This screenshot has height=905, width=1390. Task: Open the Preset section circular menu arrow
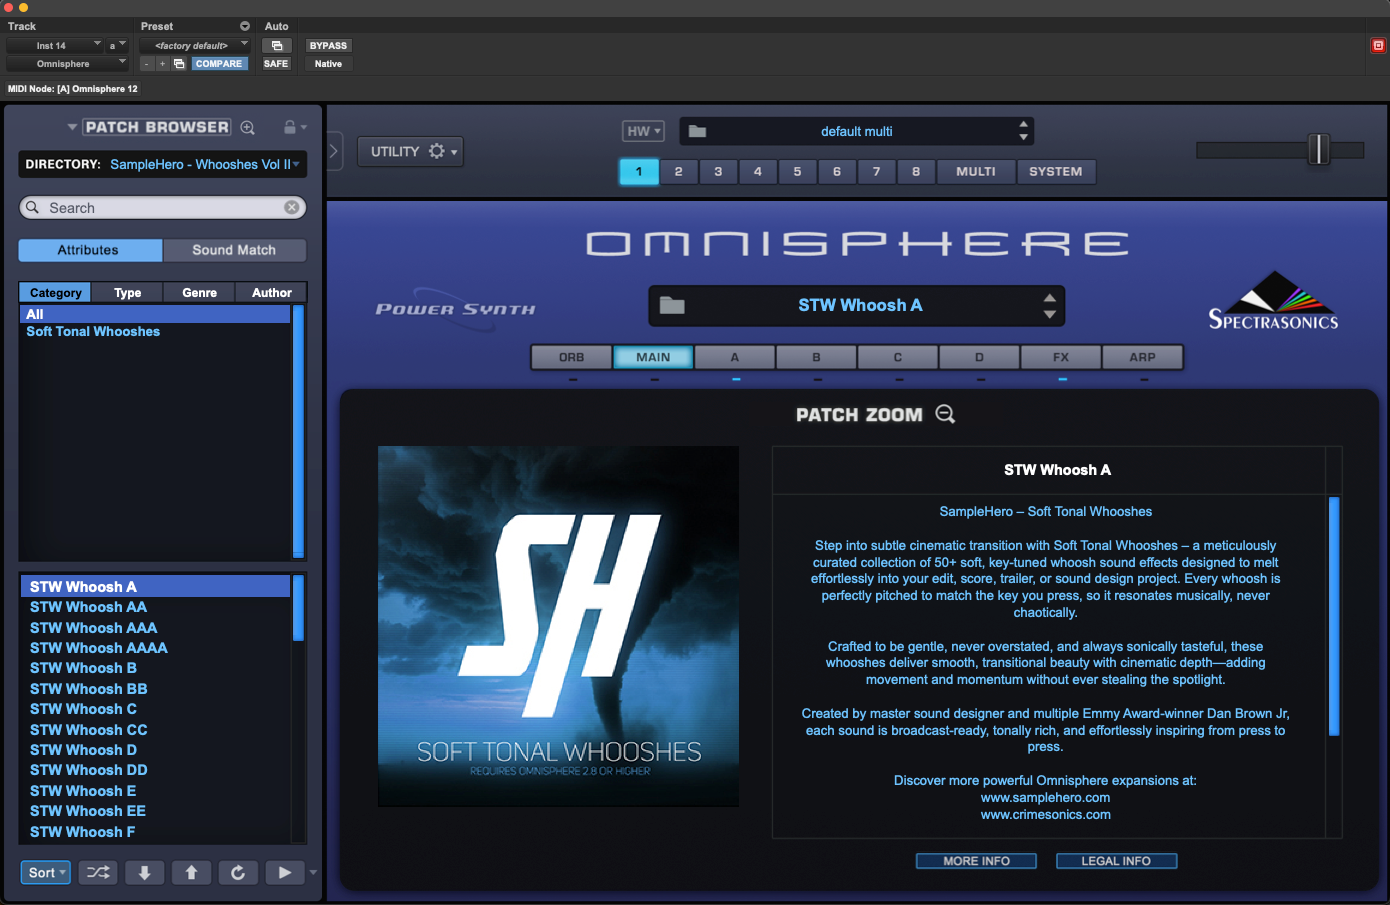245,26
